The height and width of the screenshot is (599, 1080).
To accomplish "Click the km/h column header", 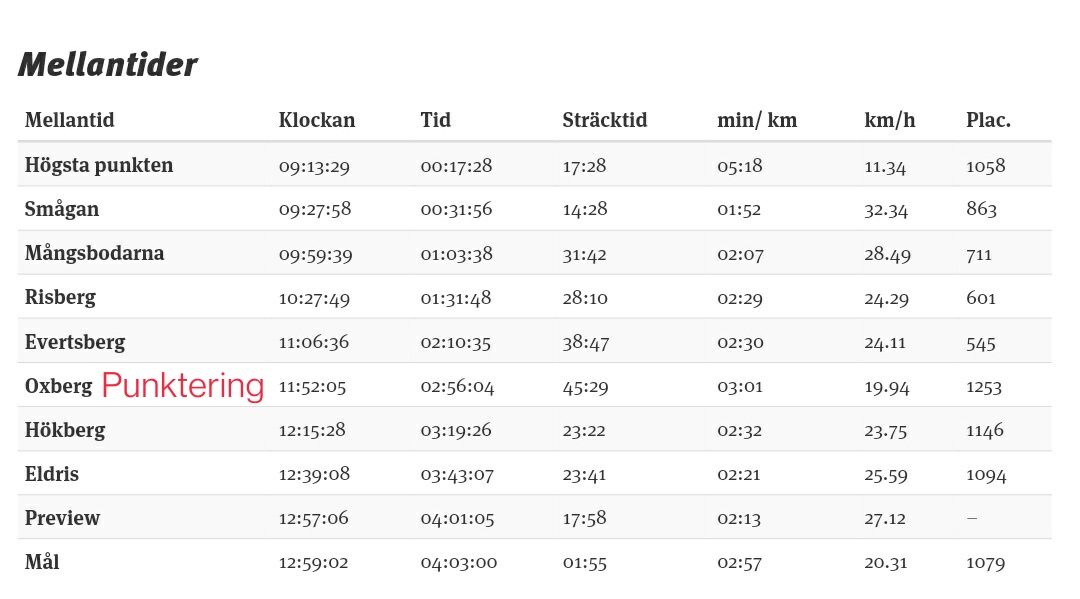I will 890,120.
